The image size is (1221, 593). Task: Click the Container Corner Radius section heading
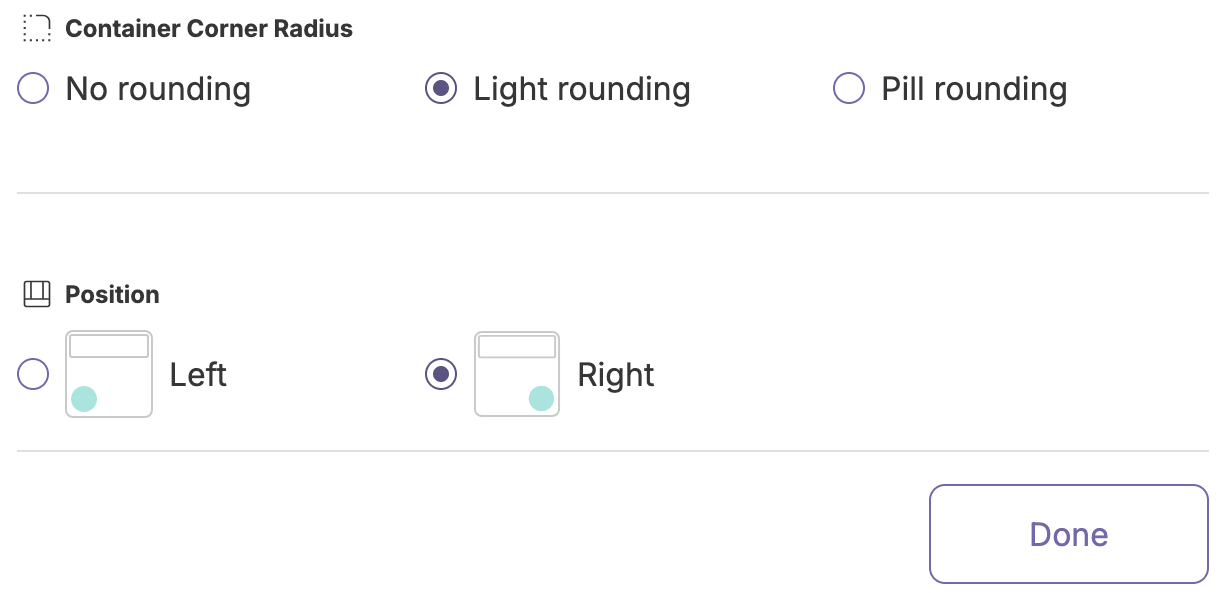209,28
